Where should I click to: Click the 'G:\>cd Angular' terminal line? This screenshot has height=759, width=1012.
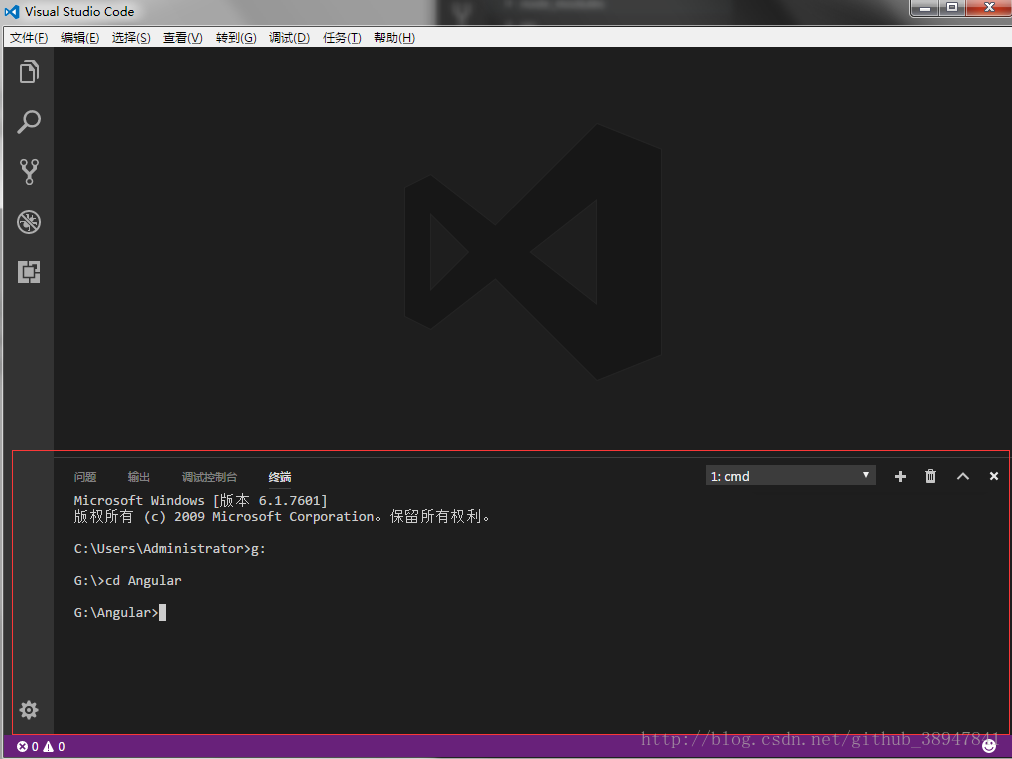click(127, 581)
